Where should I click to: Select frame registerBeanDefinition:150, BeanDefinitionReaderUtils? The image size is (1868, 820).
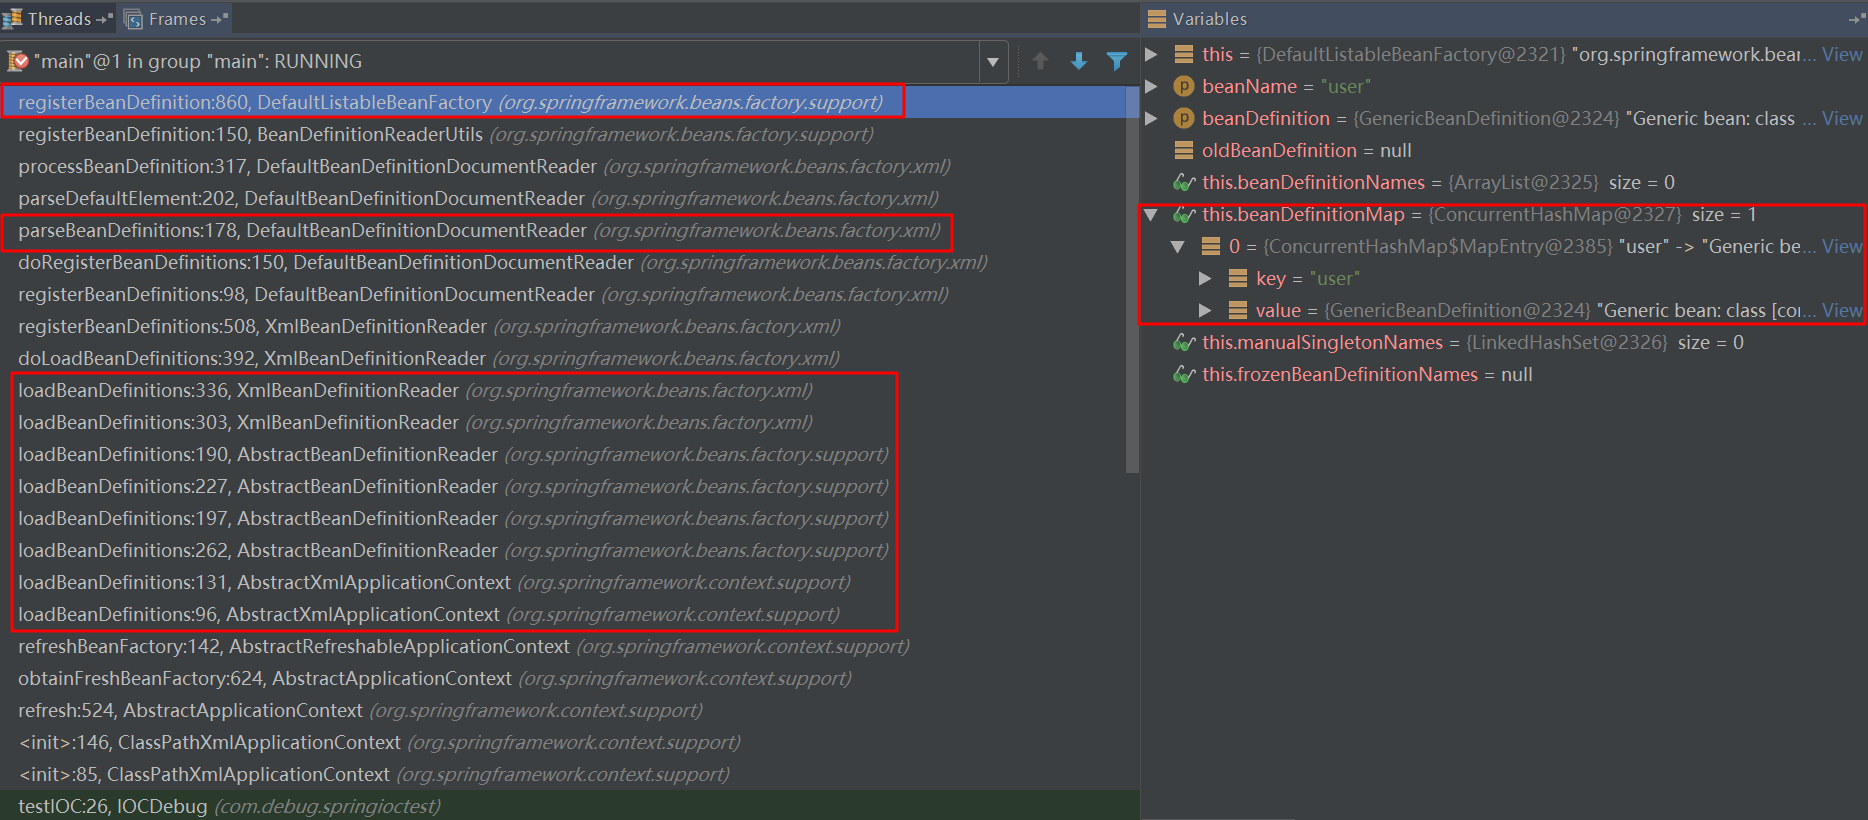click(x=564, y=134)
